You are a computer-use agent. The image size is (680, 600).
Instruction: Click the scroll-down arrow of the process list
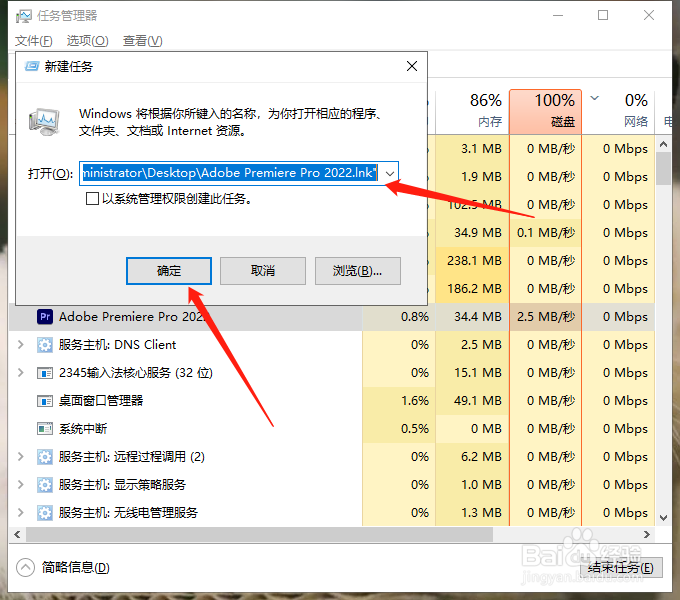point(663,518)
